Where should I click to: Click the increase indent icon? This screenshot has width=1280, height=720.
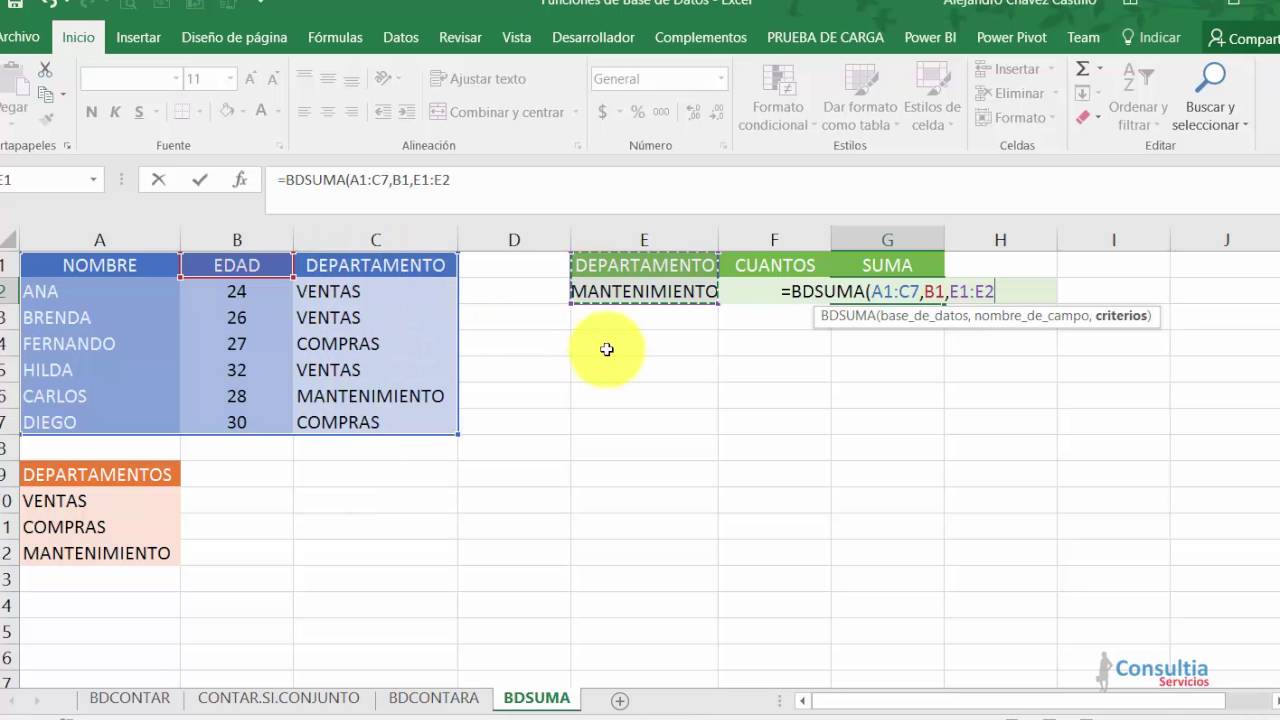pyautogui.click(x=407, y=112)
